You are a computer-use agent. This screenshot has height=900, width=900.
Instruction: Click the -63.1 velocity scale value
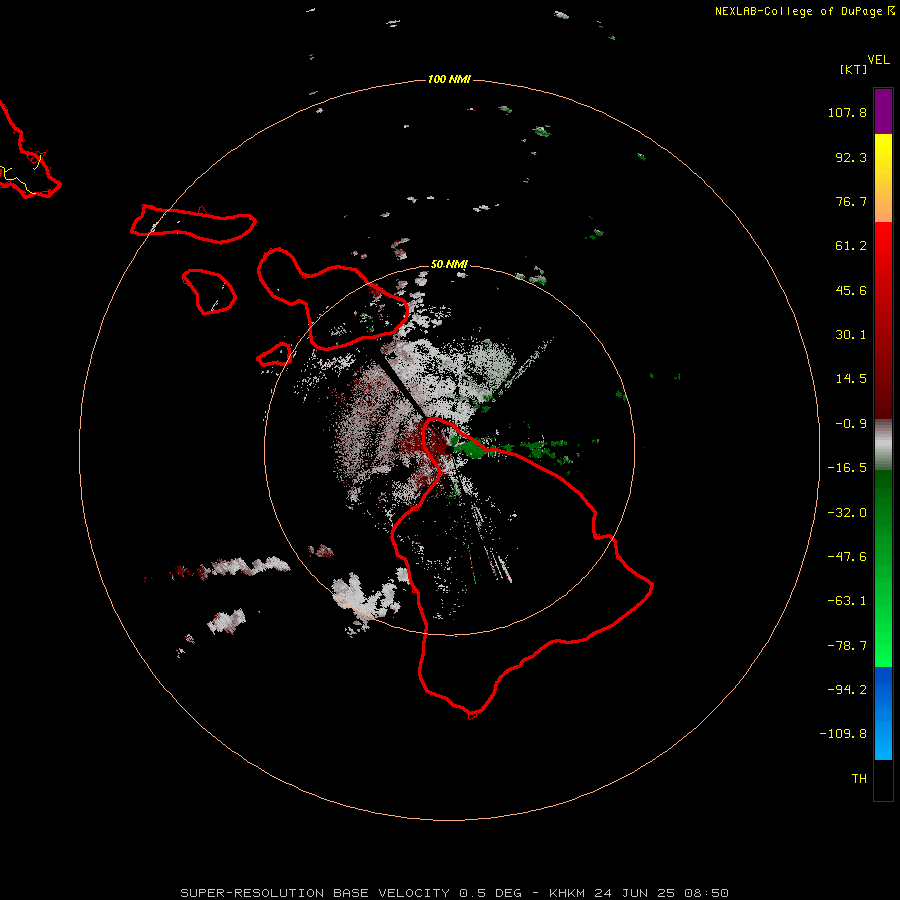tap(847, 601)
